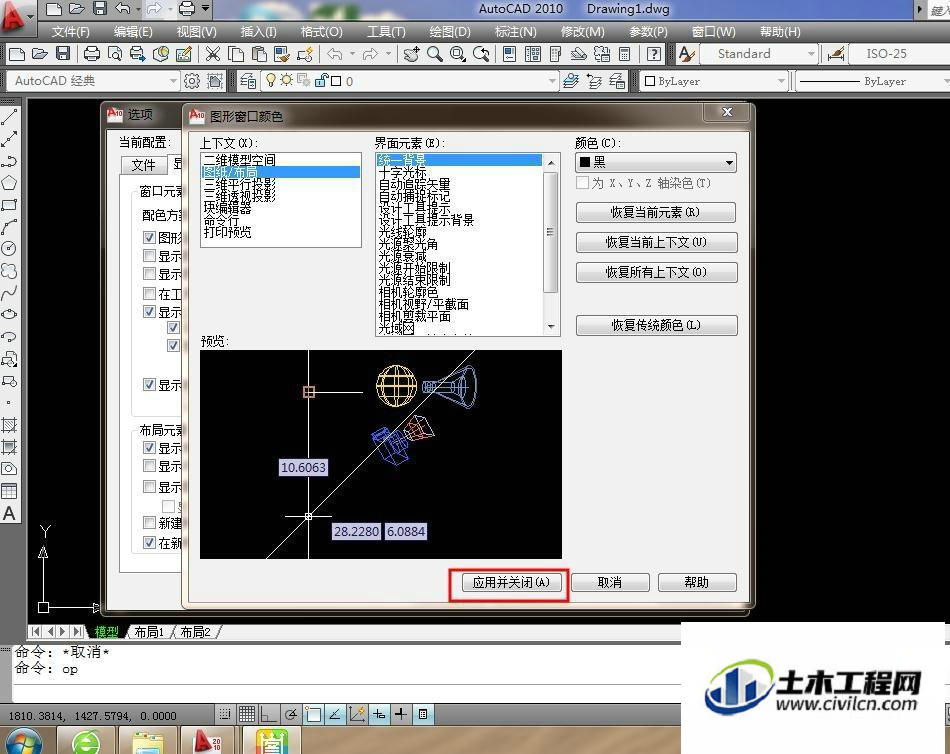Click the Plot printer icon in standard toolbar
The image size is (950, 754).
coord(91,54)
